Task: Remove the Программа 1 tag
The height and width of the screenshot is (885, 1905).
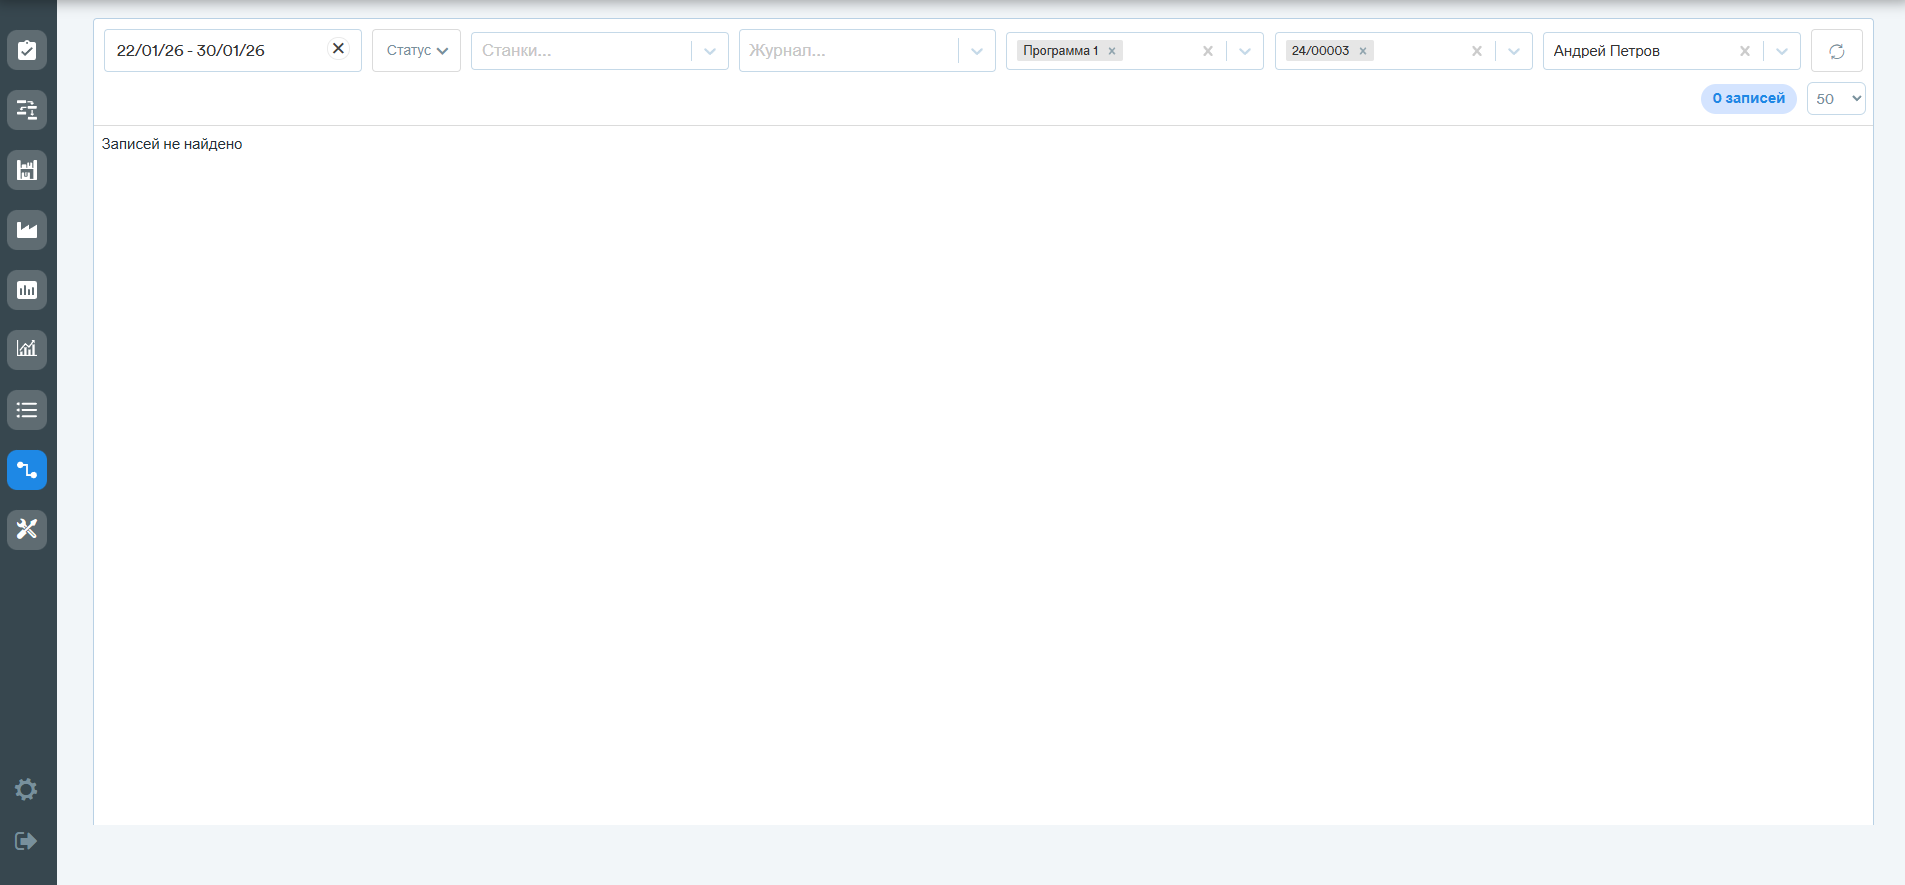Action: coord(1112,51)
